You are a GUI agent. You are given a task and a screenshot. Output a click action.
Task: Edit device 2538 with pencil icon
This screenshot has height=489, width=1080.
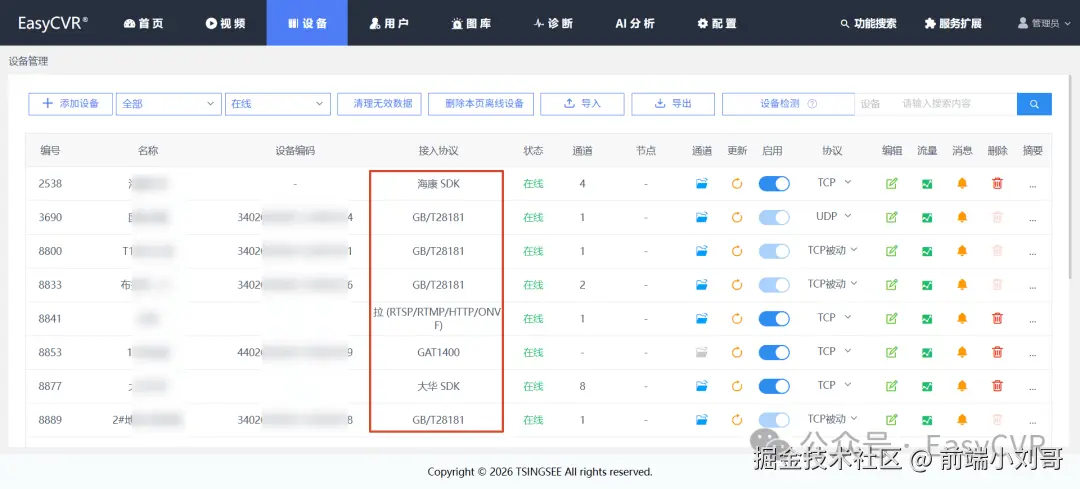tap(892, 184)
